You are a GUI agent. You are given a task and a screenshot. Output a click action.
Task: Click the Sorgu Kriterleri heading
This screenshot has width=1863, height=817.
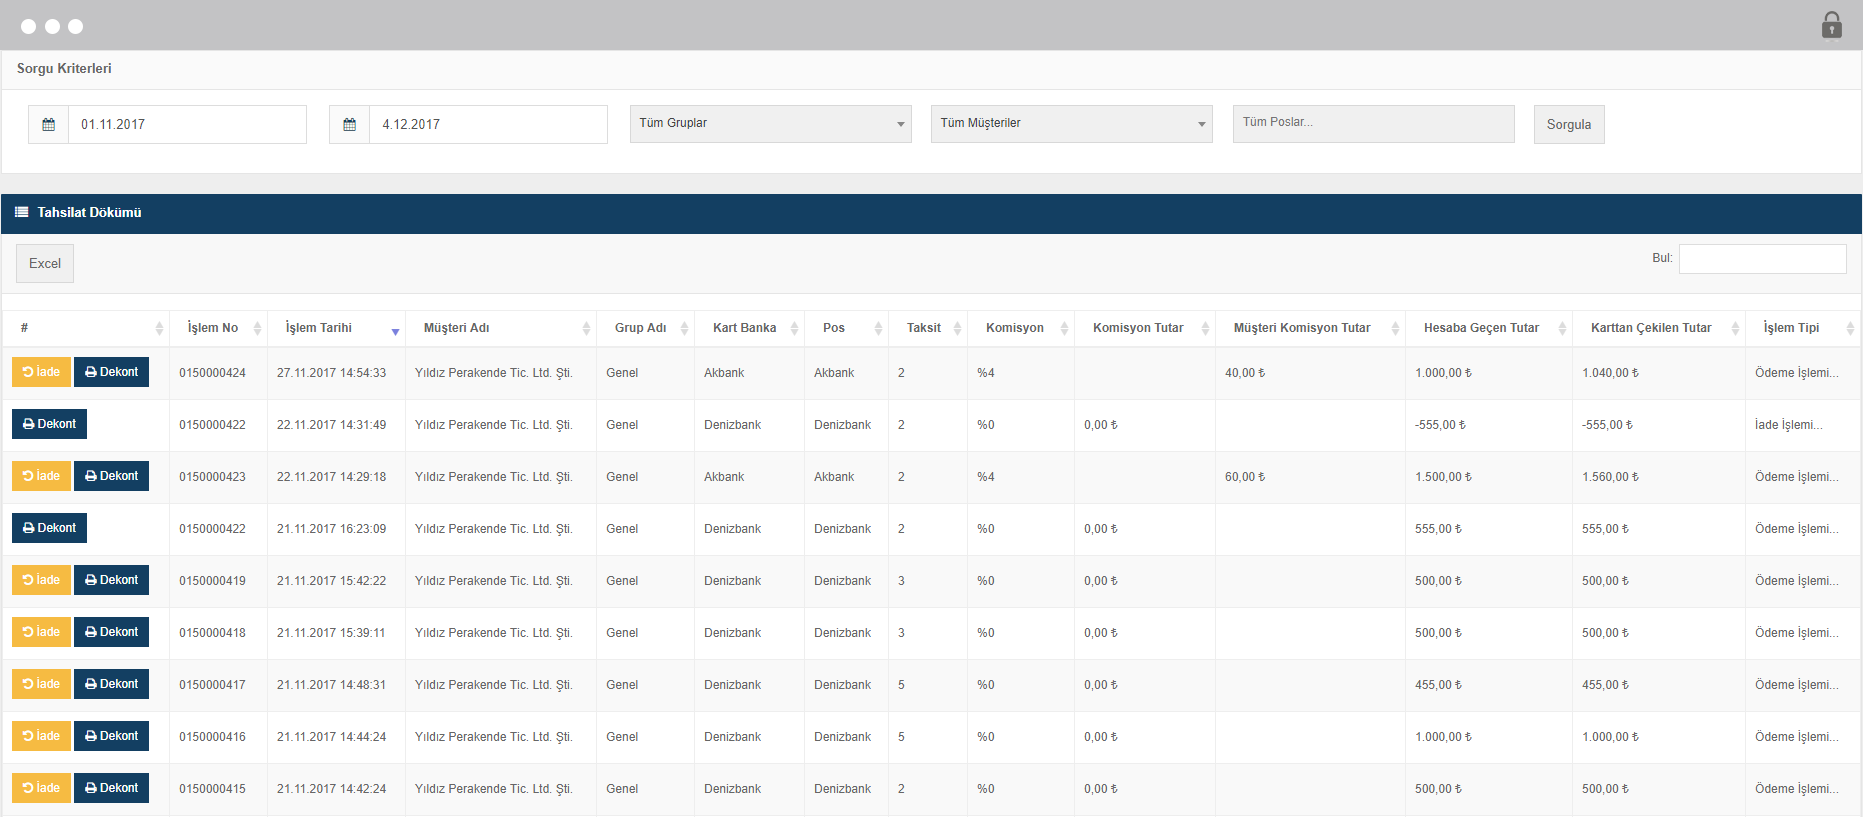click(x=64, y=68)
